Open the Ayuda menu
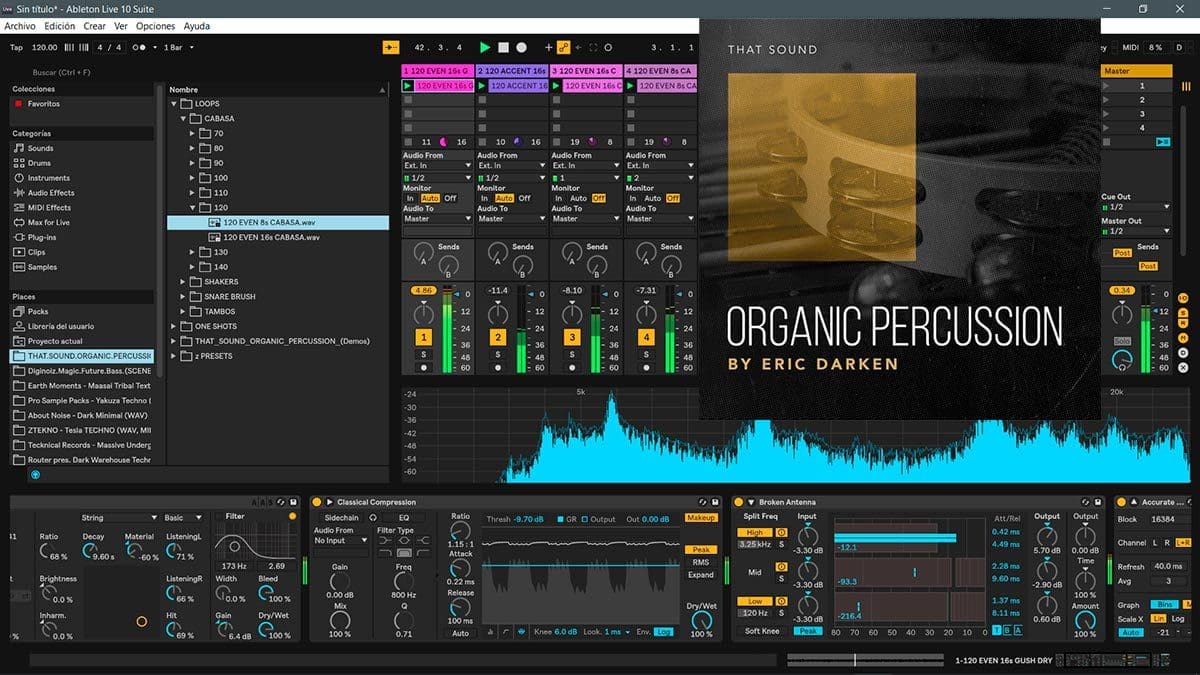1200x675 pixels. coord(197,26)
